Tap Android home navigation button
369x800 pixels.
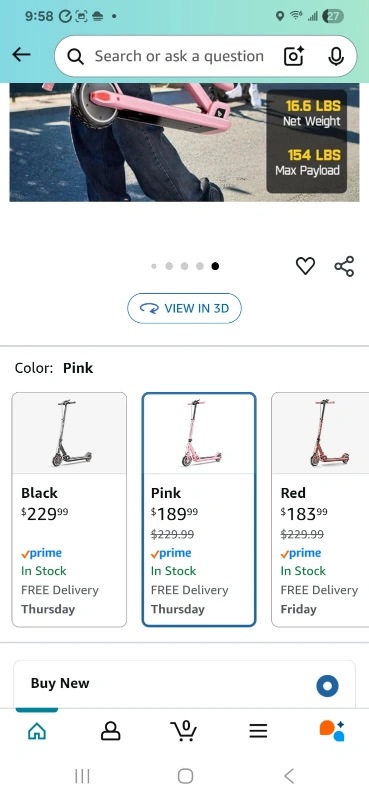pyautogui.click(x=185, y=776)
